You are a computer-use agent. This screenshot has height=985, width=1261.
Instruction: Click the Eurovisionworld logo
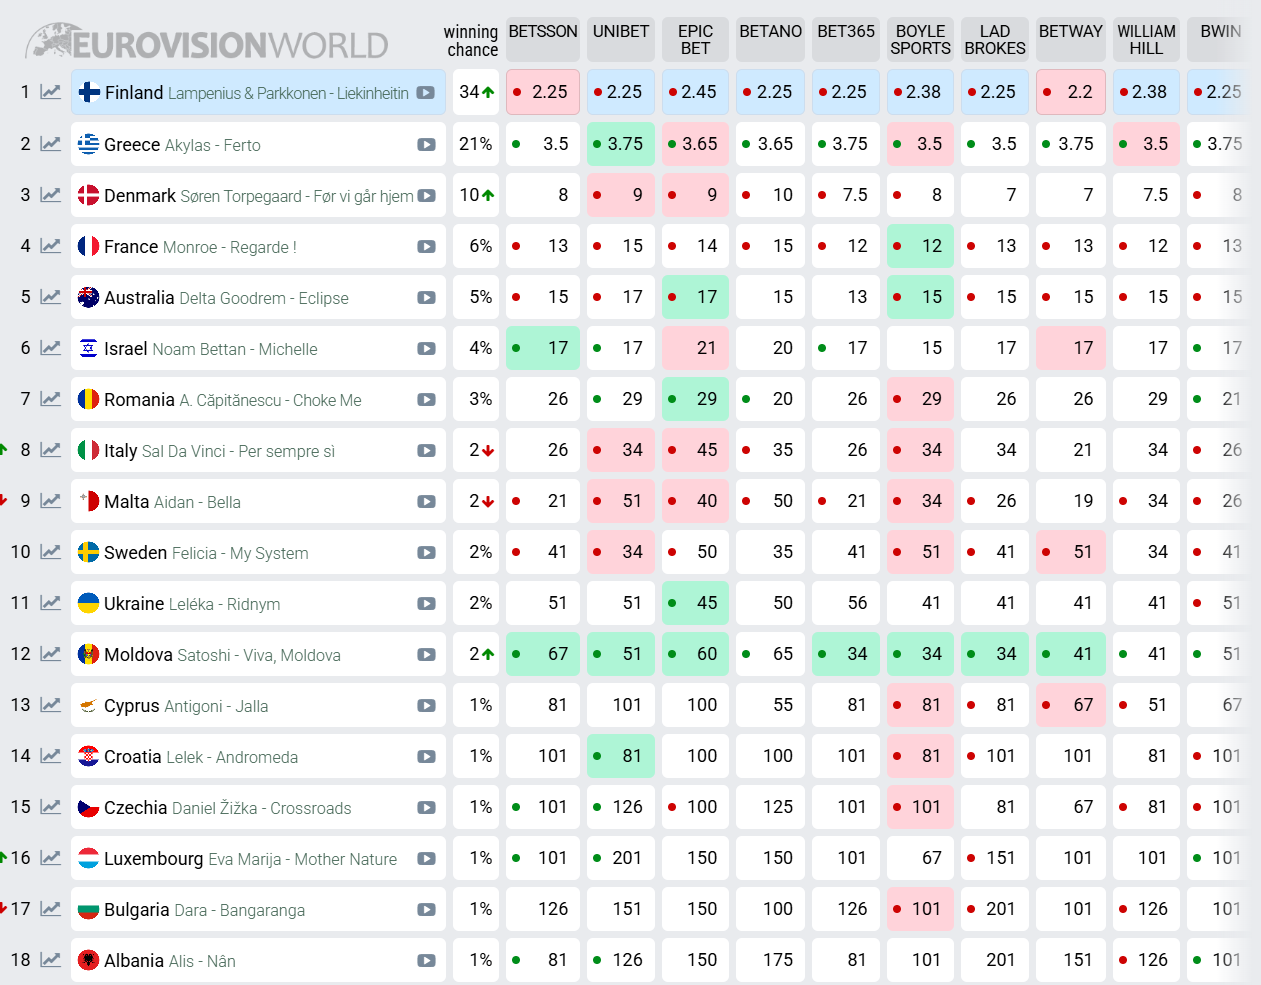point(207,42)
